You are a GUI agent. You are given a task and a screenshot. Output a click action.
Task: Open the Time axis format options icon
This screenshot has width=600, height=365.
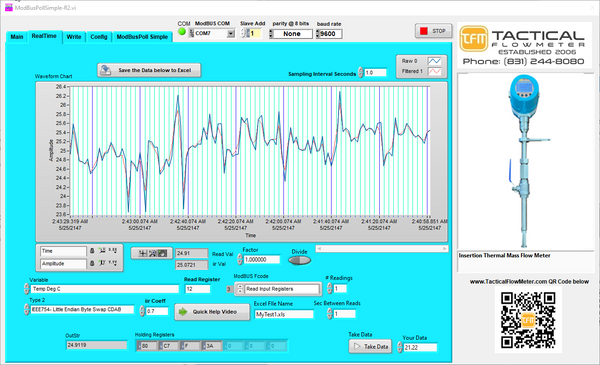113,251
